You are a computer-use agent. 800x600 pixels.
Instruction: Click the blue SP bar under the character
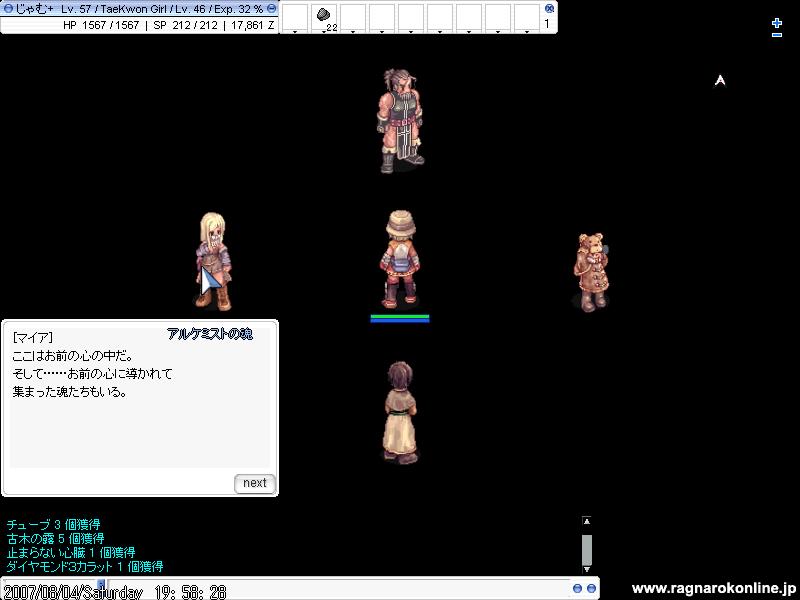point(400,320)
